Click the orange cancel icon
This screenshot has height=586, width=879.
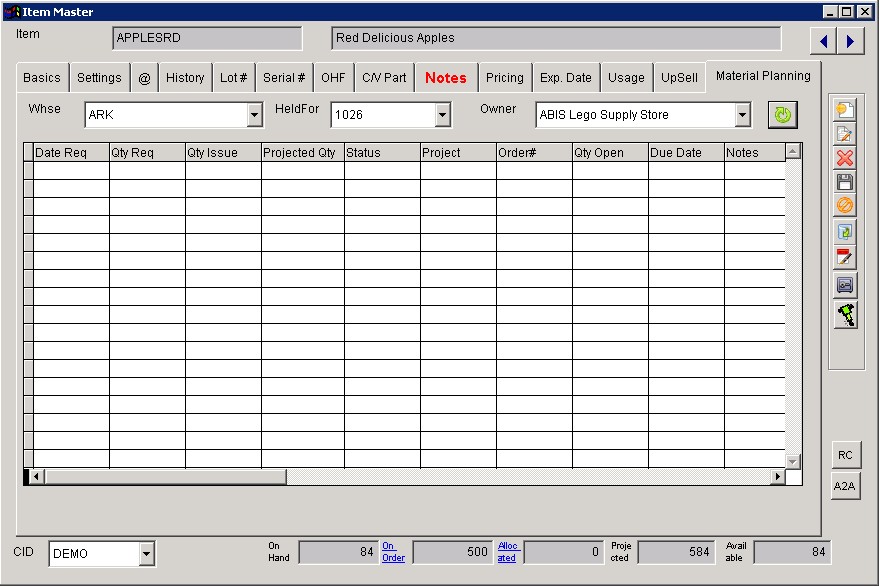coord(845,206)
